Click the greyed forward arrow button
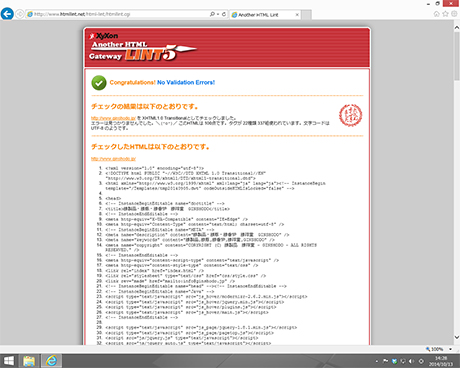Image resolution: width=460 pixels, height=368 pixels. (x=20, y=14)
